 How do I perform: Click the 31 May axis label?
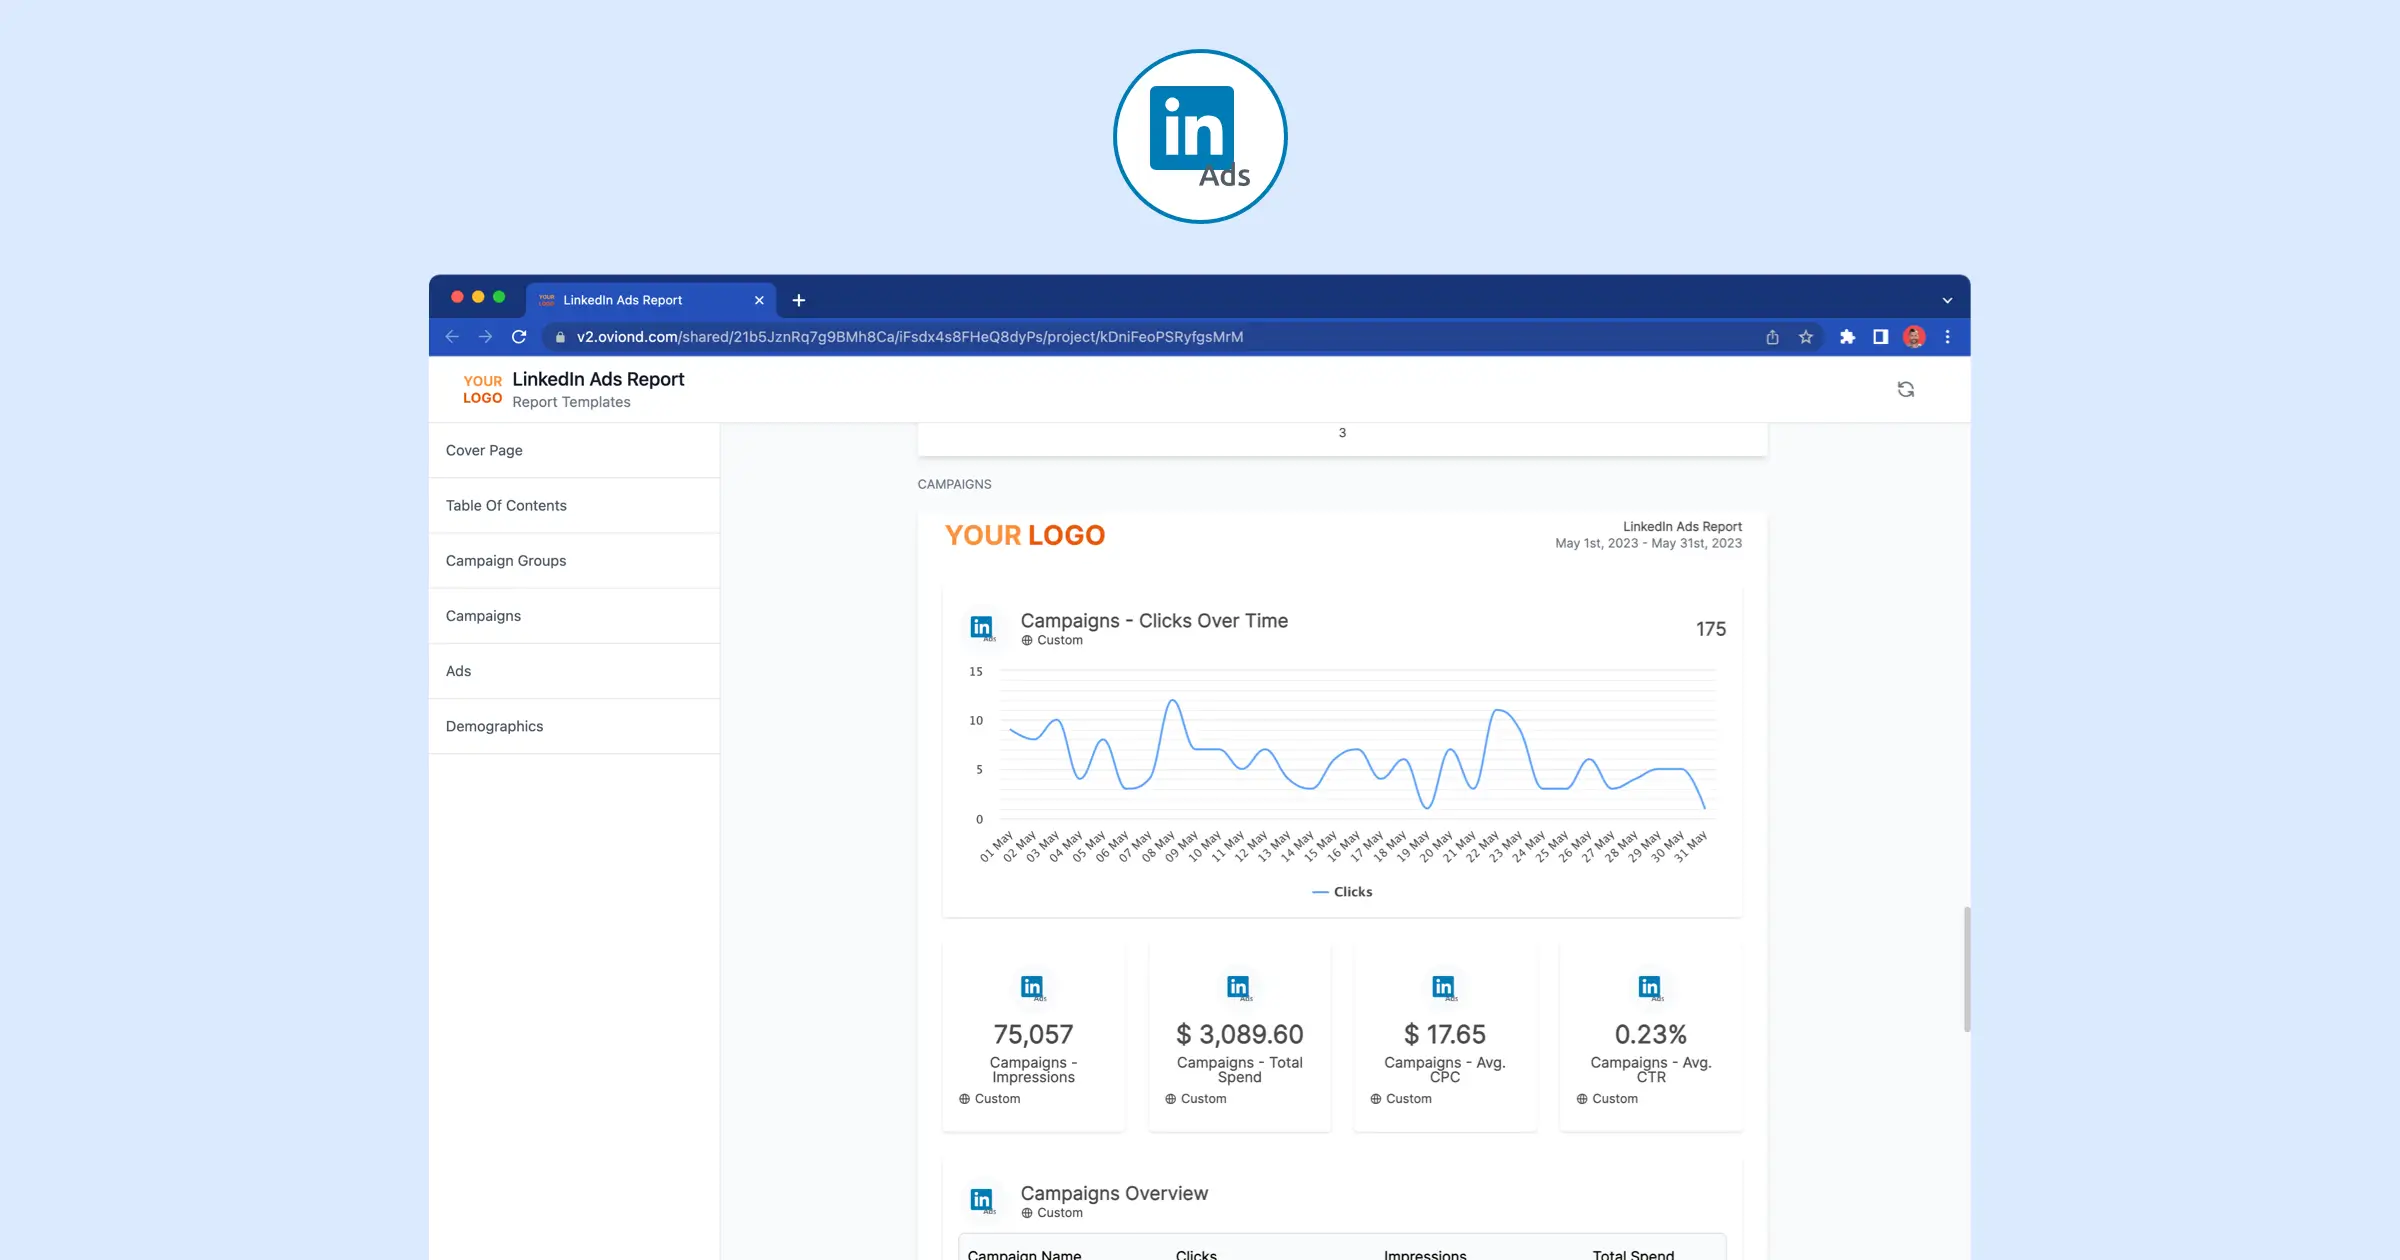coord(1690,846)
